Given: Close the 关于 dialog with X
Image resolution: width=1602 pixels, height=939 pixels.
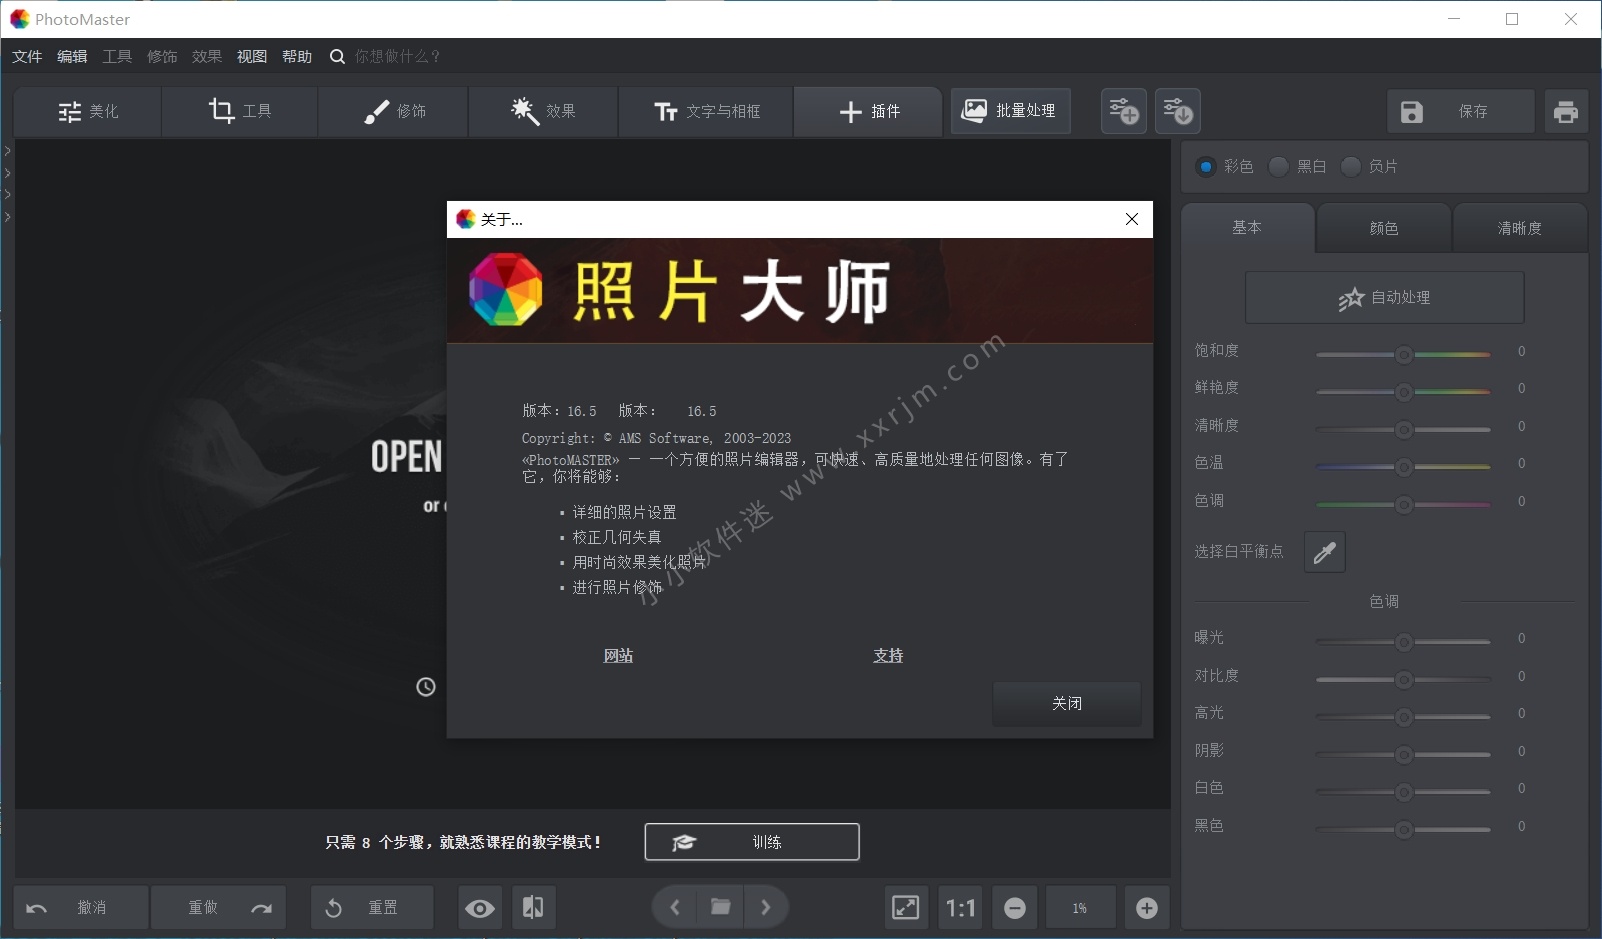Looking at the screenshot, I should tap(1132, 219).
